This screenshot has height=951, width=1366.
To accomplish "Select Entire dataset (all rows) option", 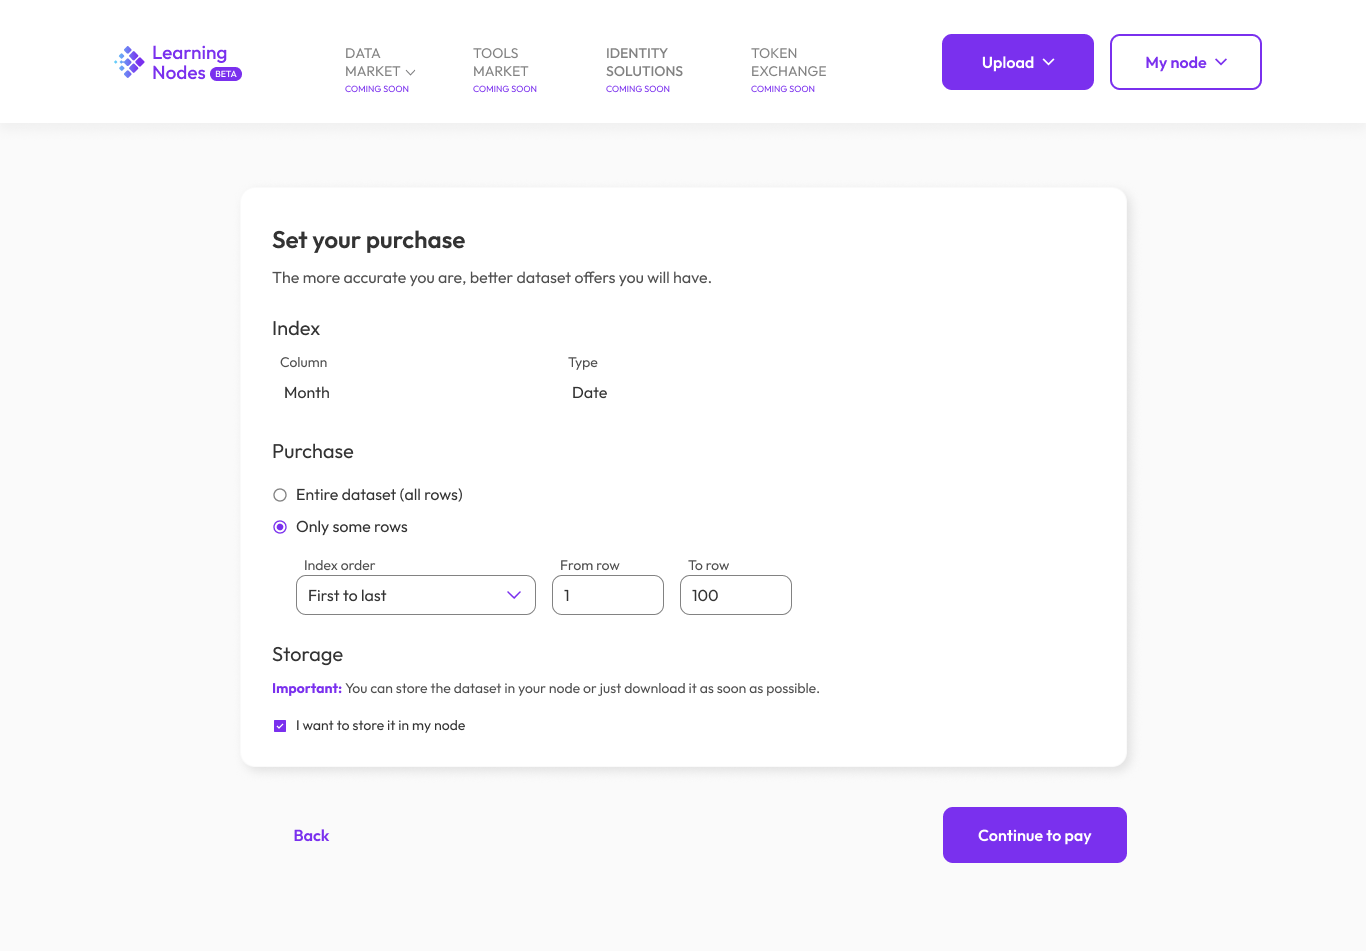I will click(280, 495).
